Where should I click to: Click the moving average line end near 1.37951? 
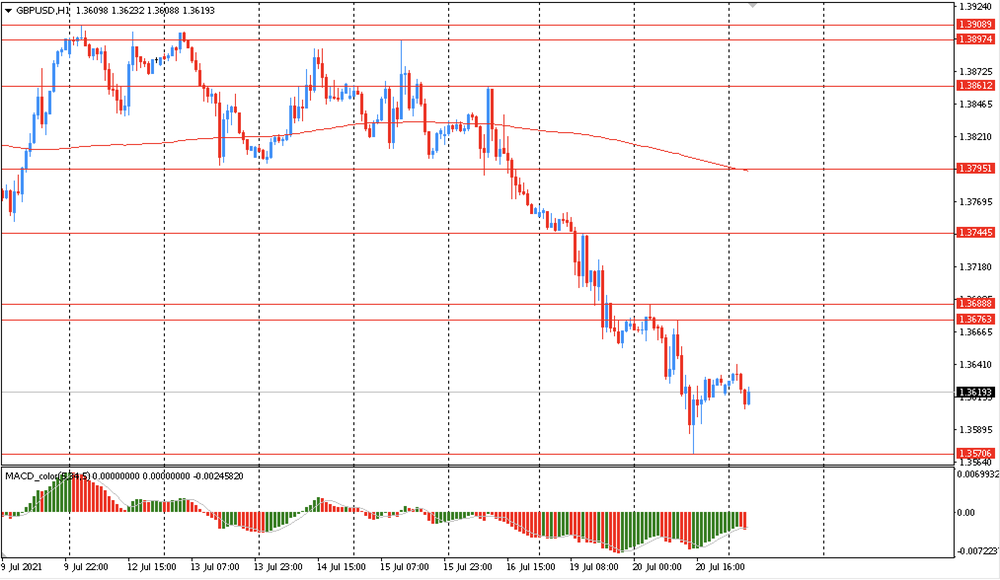point(745,170)
